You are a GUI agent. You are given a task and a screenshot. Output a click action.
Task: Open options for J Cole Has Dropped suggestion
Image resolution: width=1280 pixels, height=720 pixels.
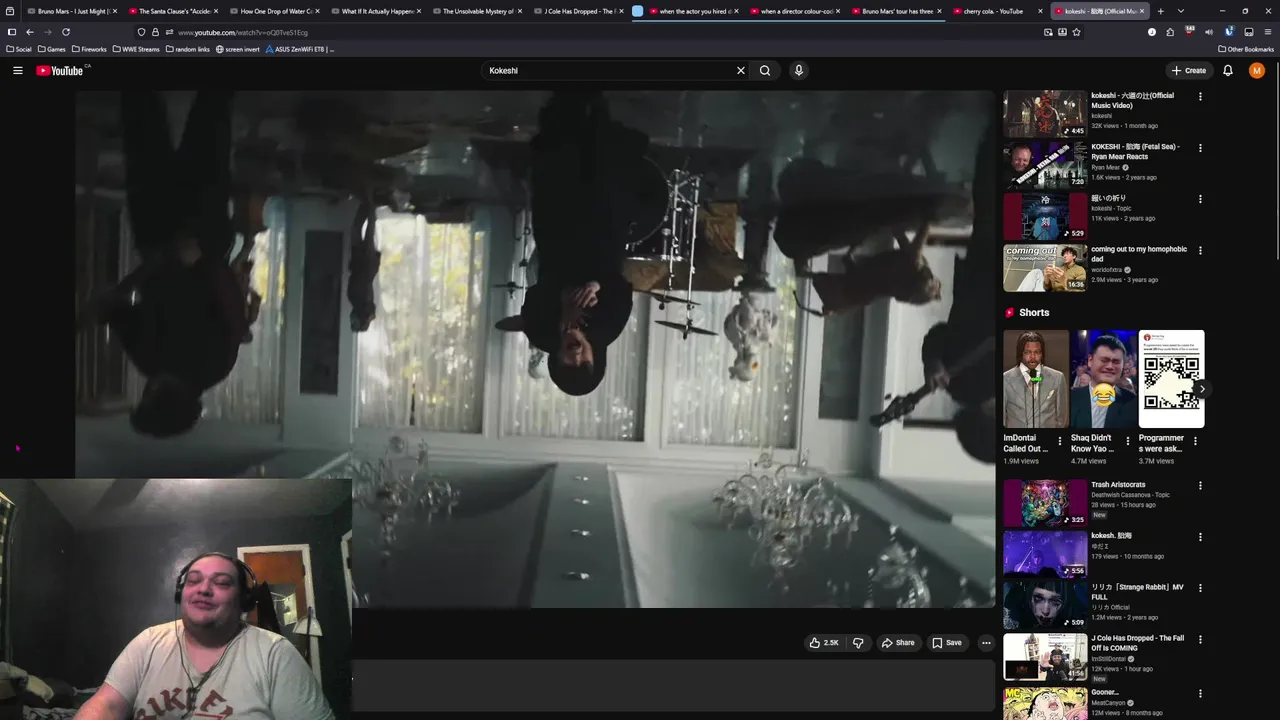pos(1200,639)
